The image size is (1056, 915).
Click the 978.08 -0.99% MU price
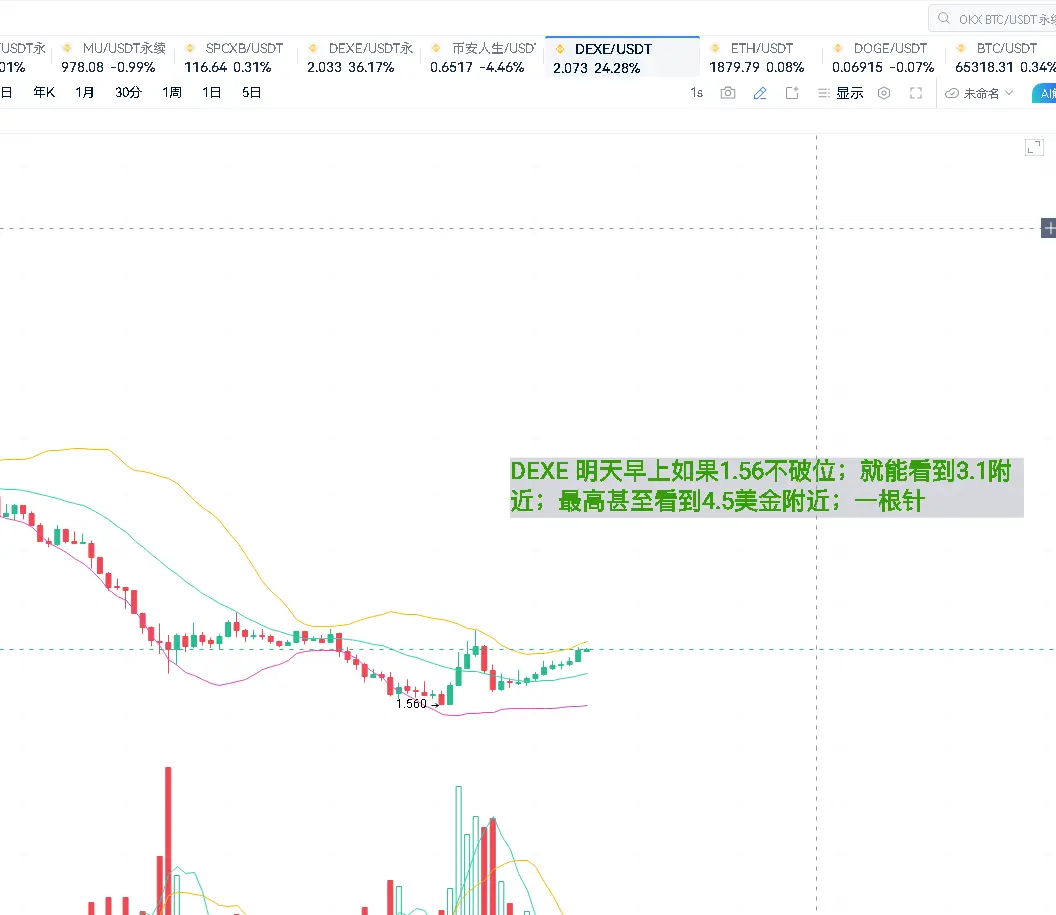pos(108,67)
